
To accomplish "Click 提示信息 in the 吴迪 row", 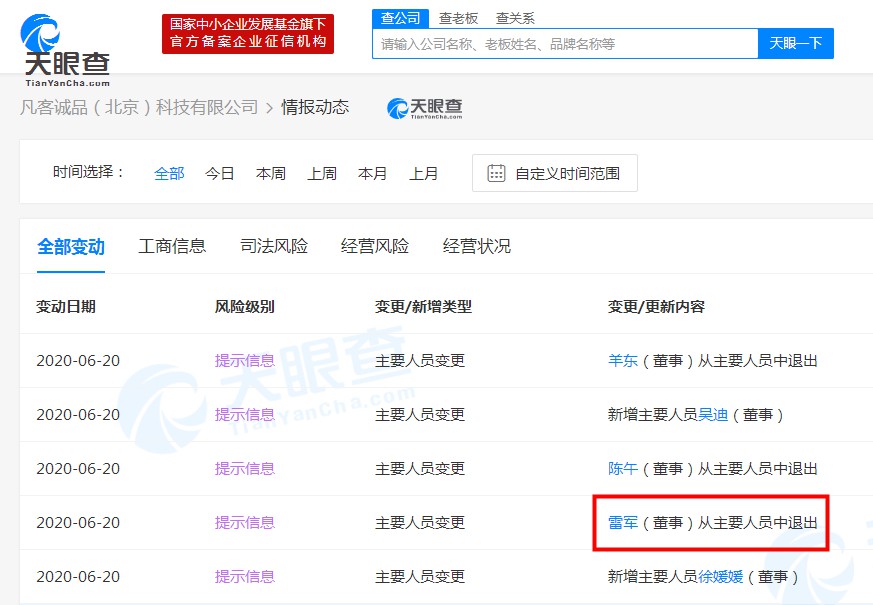I will (x=244, y=415).
